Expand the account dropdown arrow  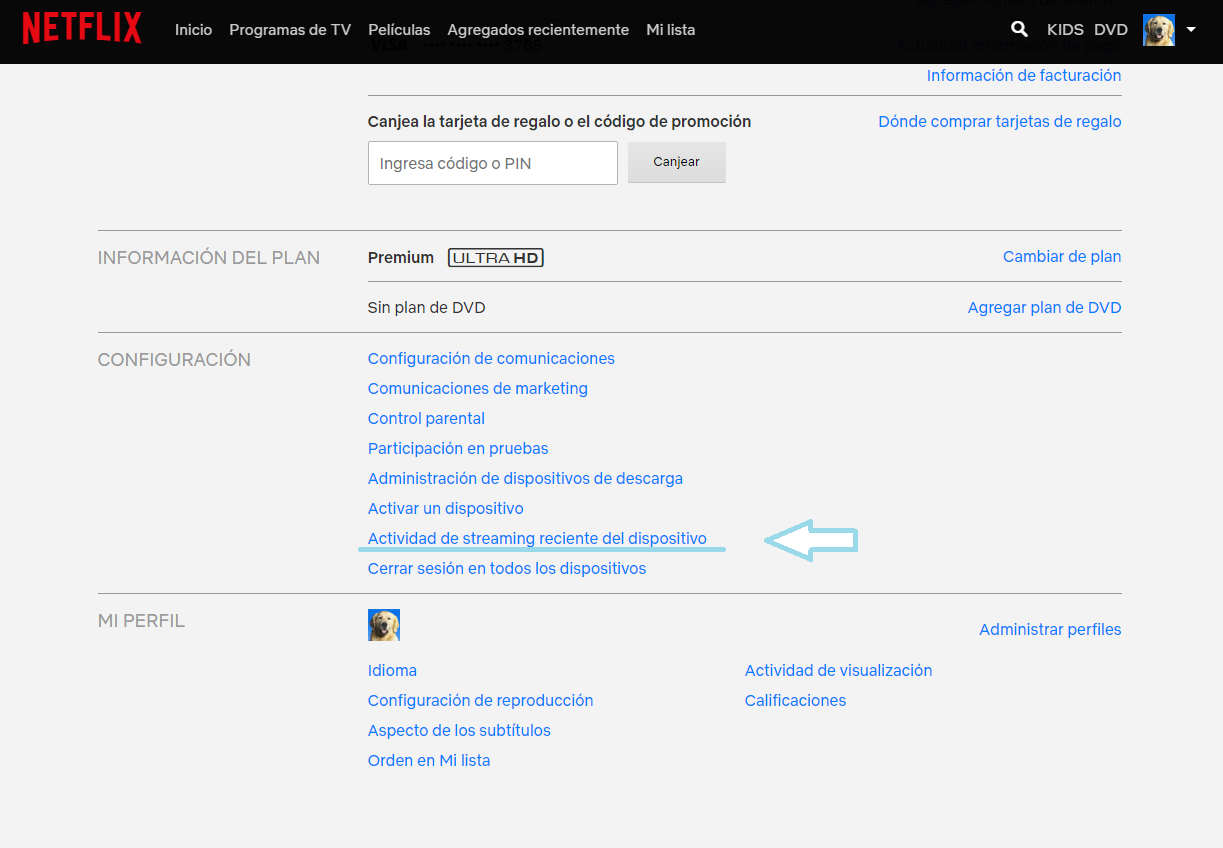(x=1191, y=30)
